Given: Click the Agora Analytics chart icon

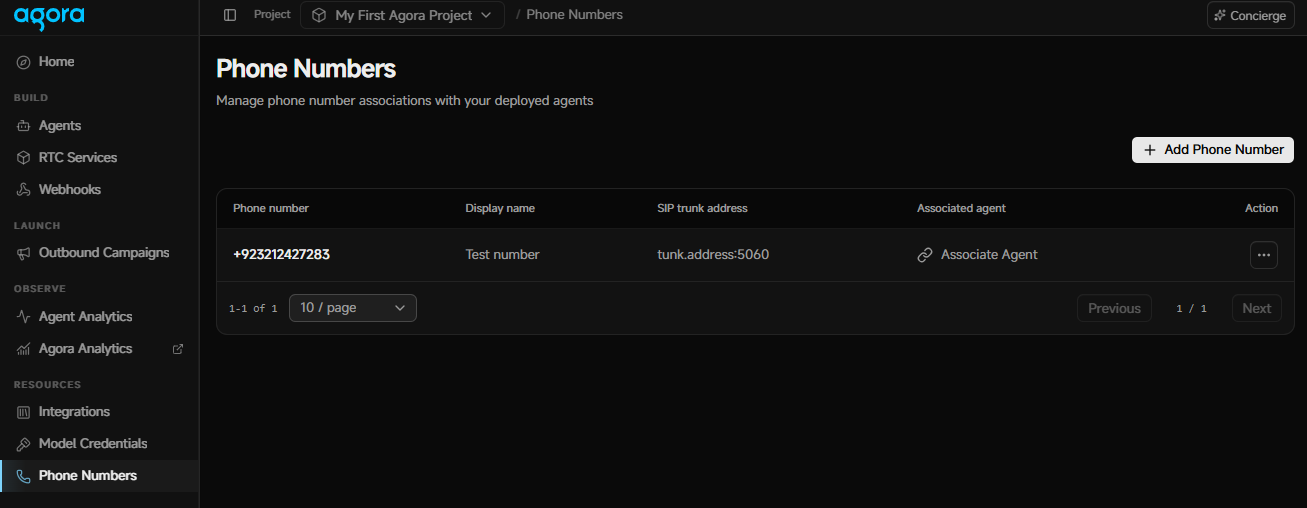Looking at the screenshot, I should pos(24,349).
